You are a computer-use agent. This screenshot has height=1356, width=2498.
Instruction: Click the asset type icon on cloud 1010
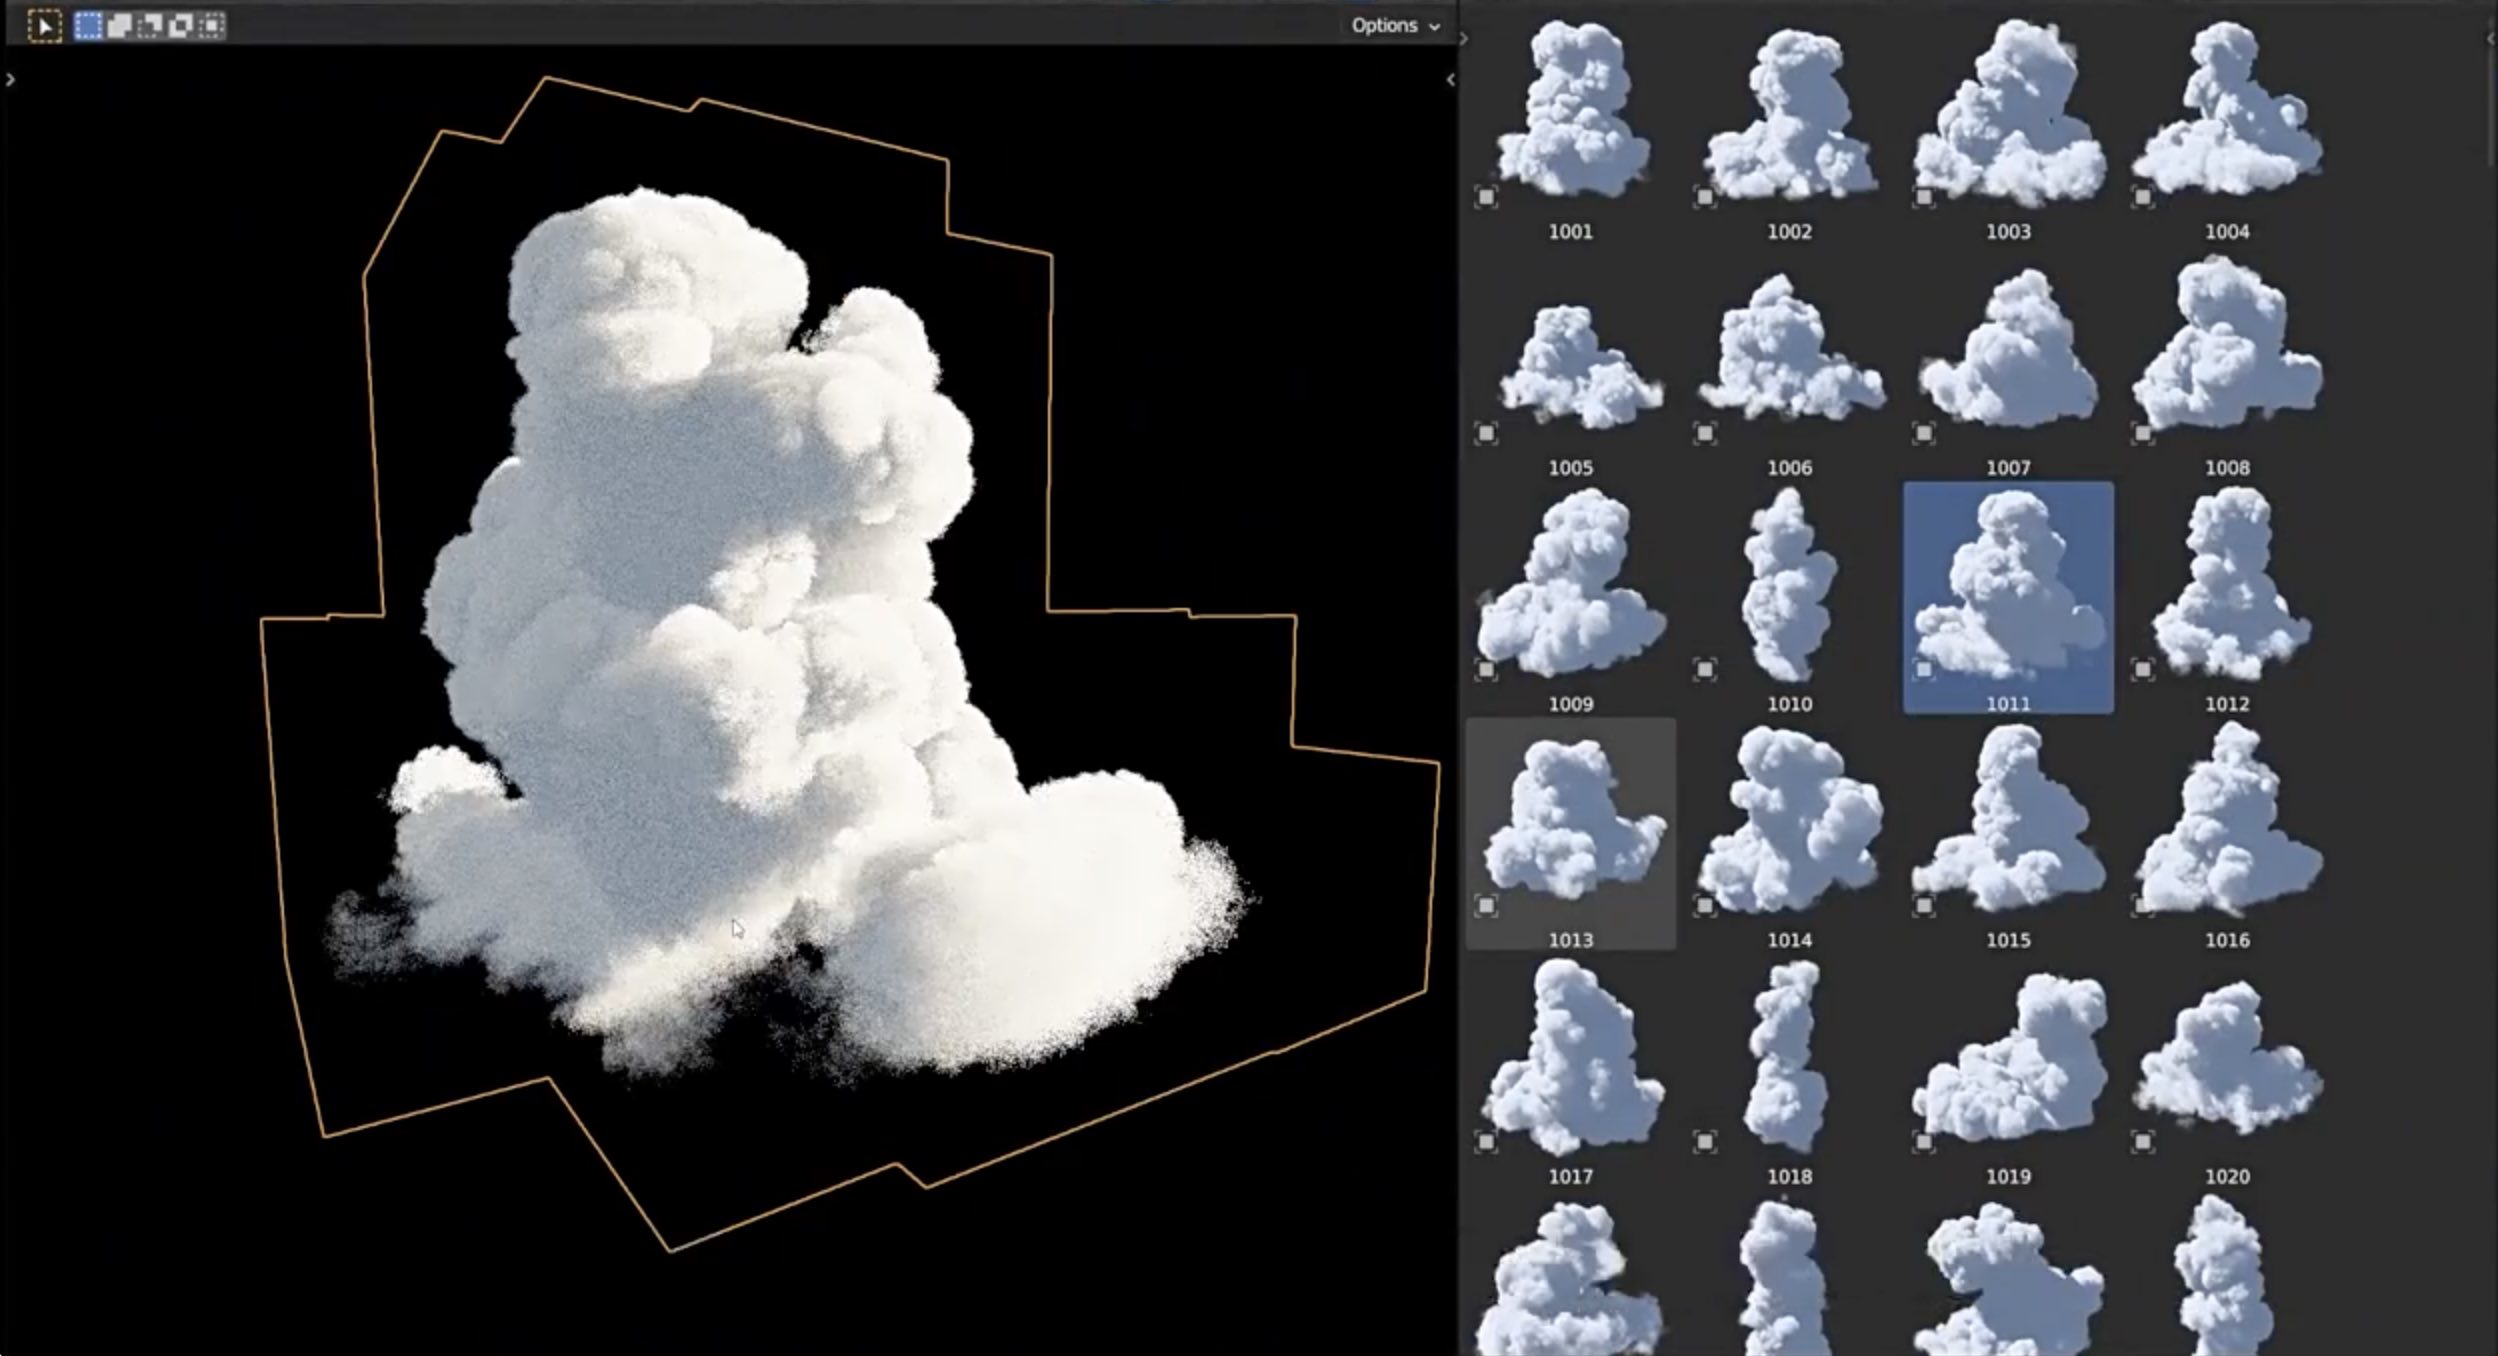(x=1705, y=669)
